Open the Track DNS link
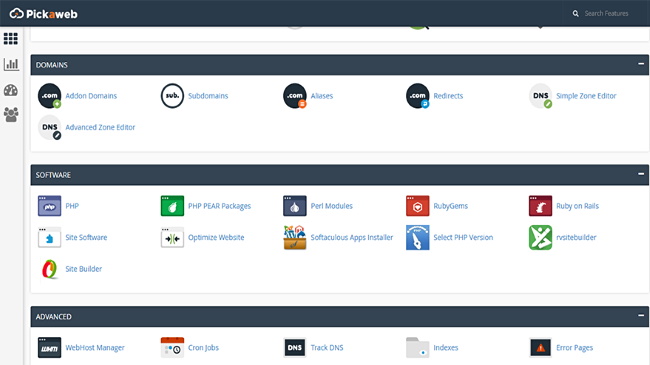The image size is (650, 365). (x=327, y=348)
